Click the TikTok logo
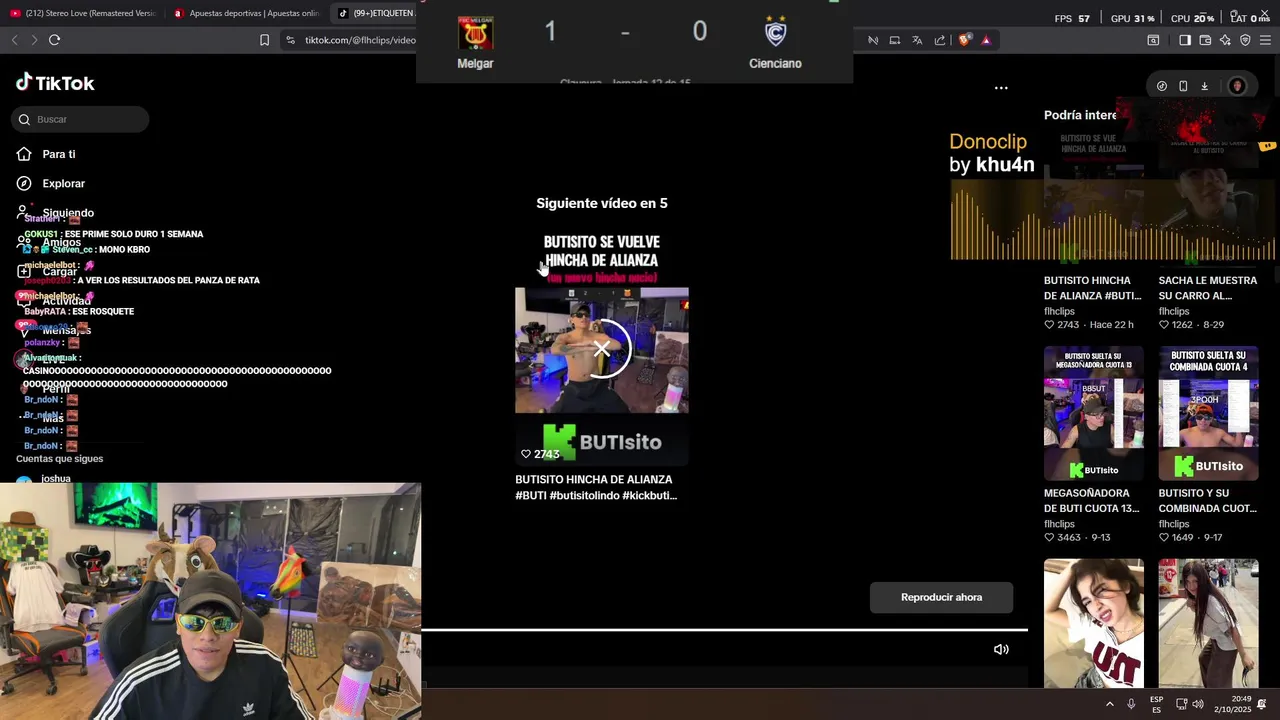 pyautogui.click(x=56, y=83)
